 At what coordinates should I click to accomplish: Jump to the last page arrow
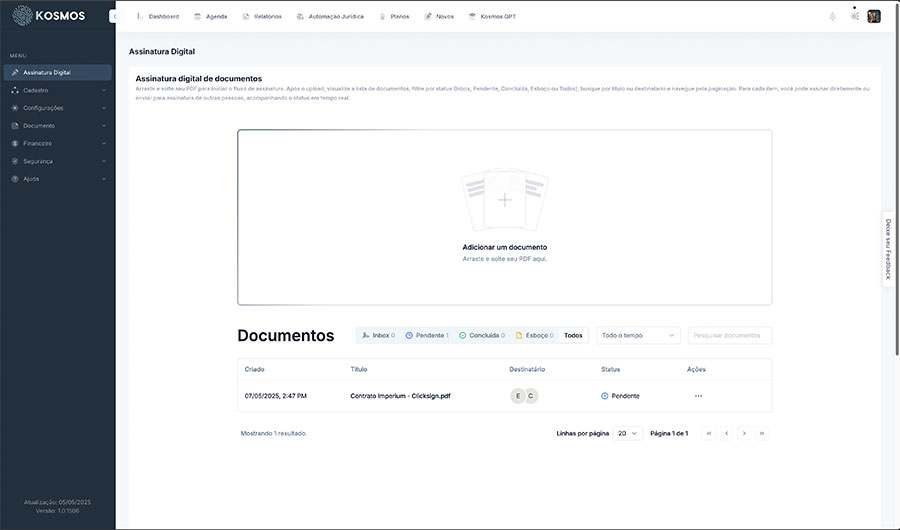[x=762, y=433]
